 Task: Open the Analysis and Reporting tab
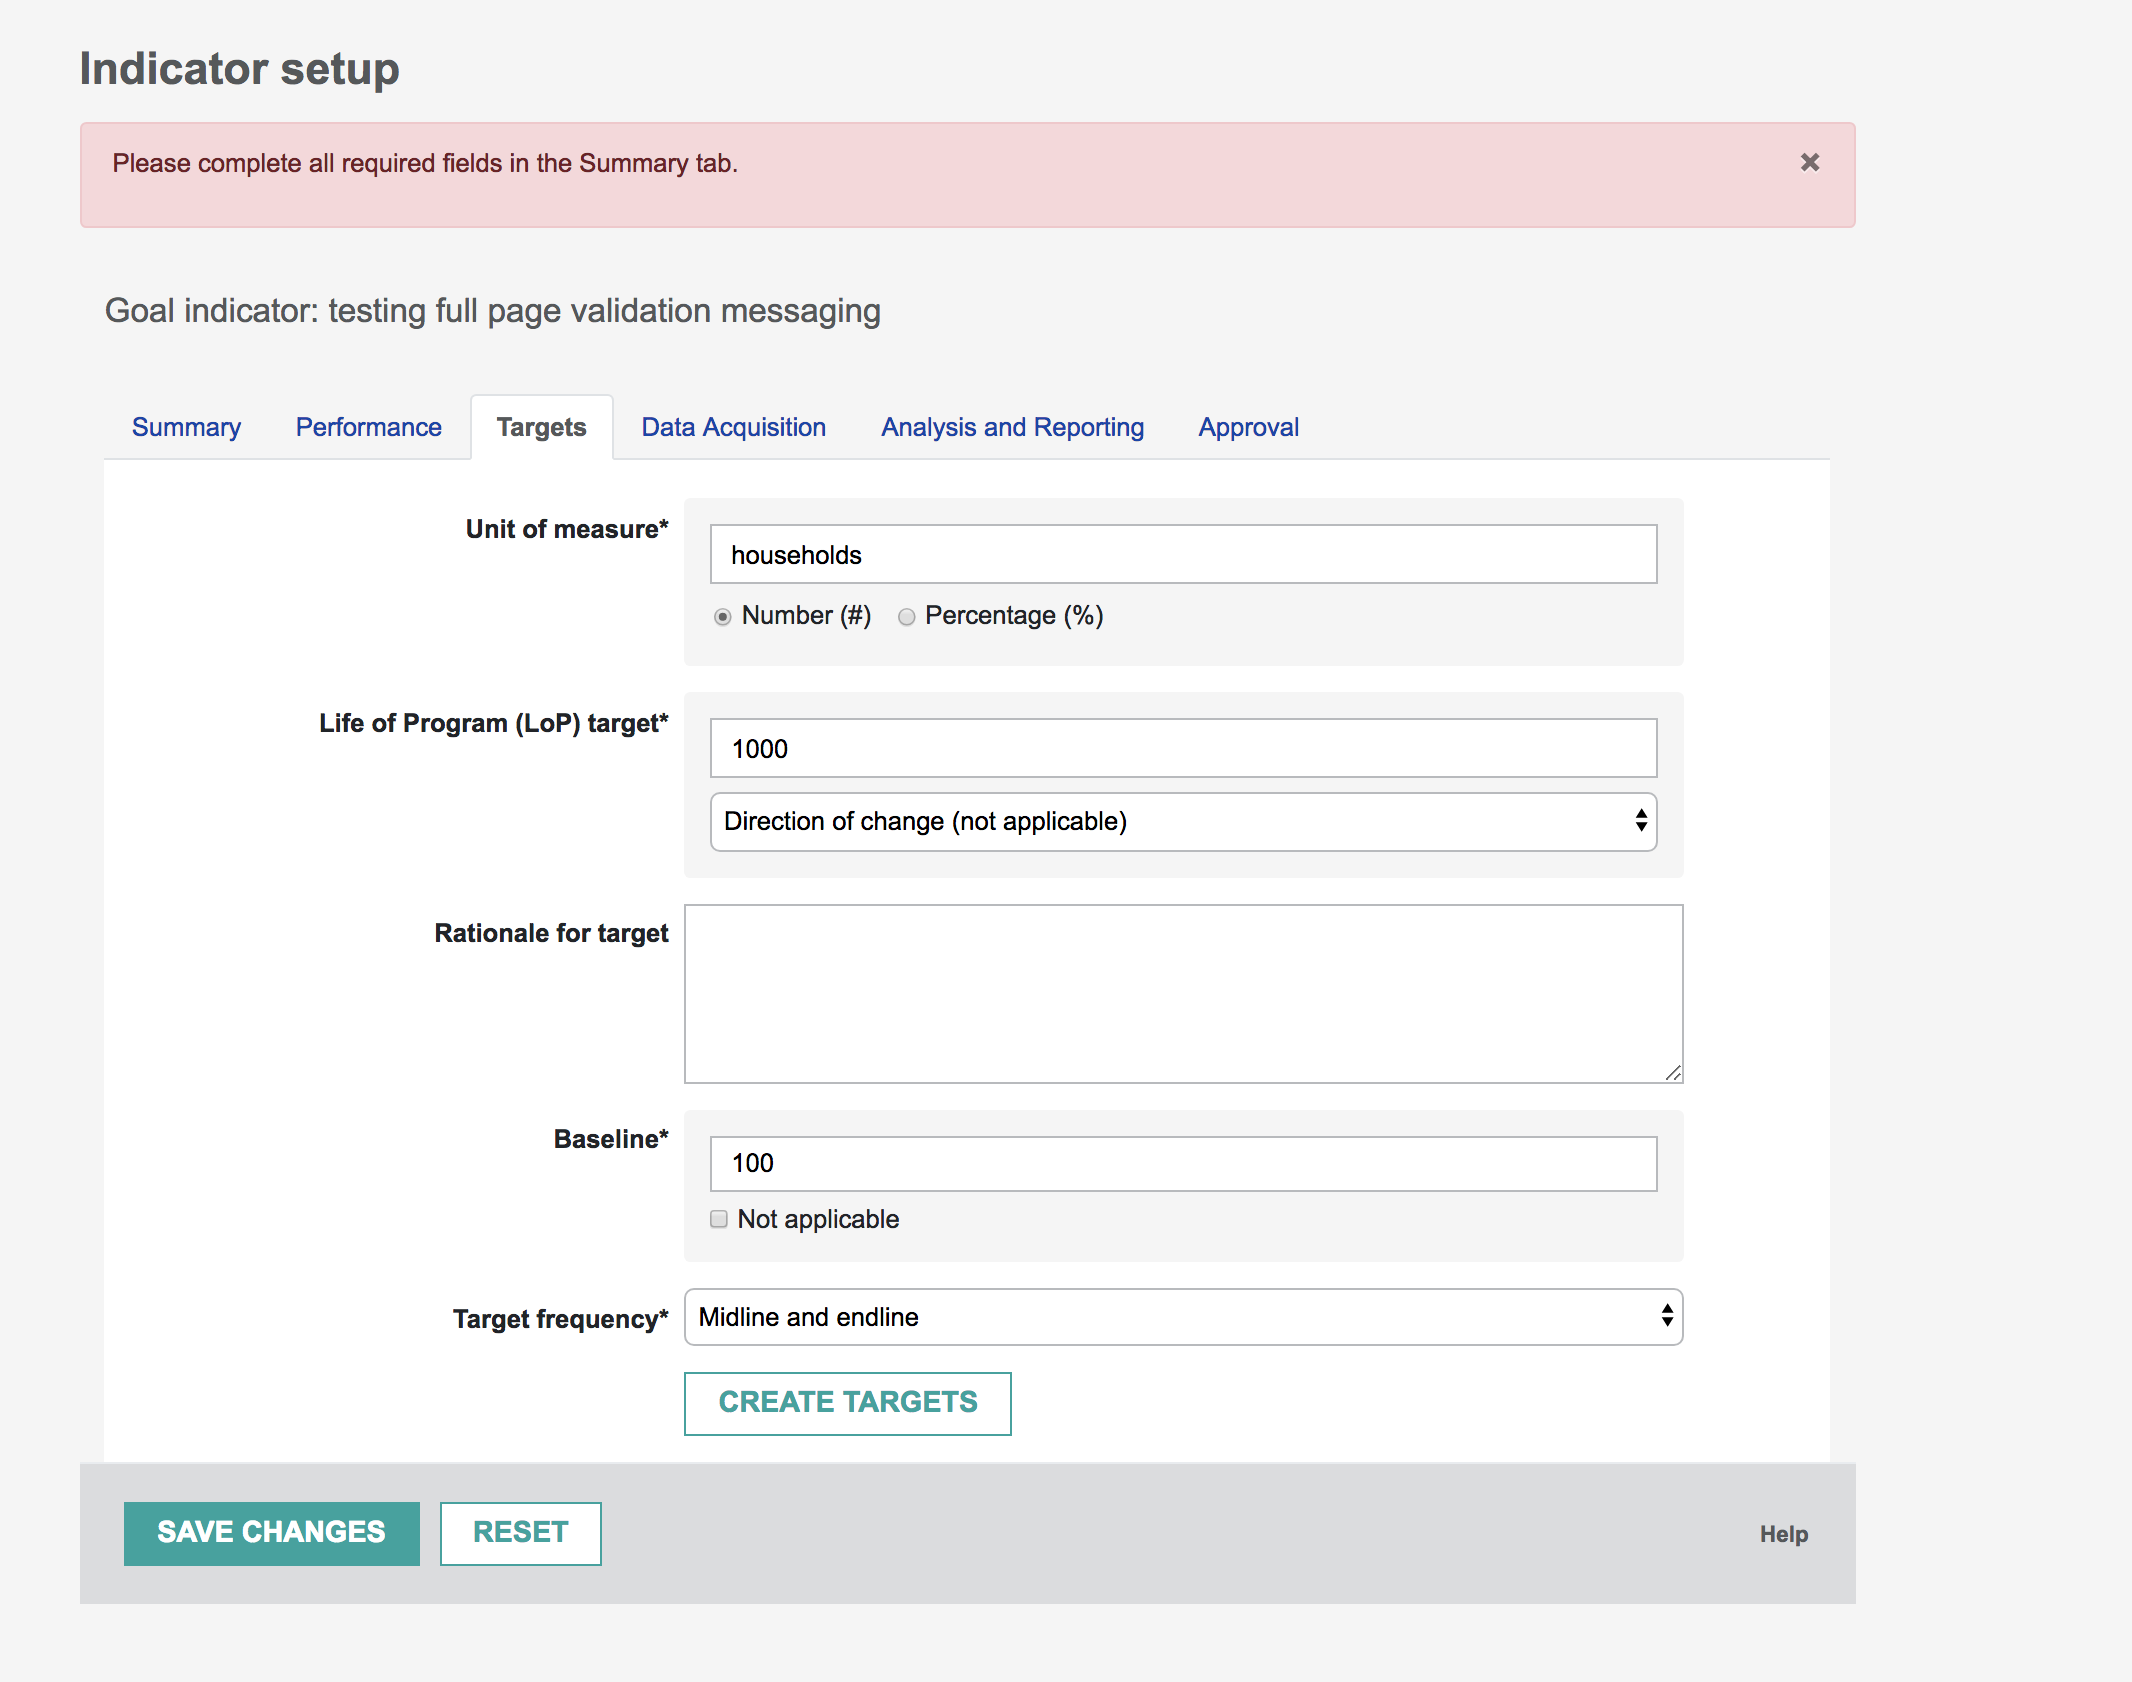[x=1012, y=427]
